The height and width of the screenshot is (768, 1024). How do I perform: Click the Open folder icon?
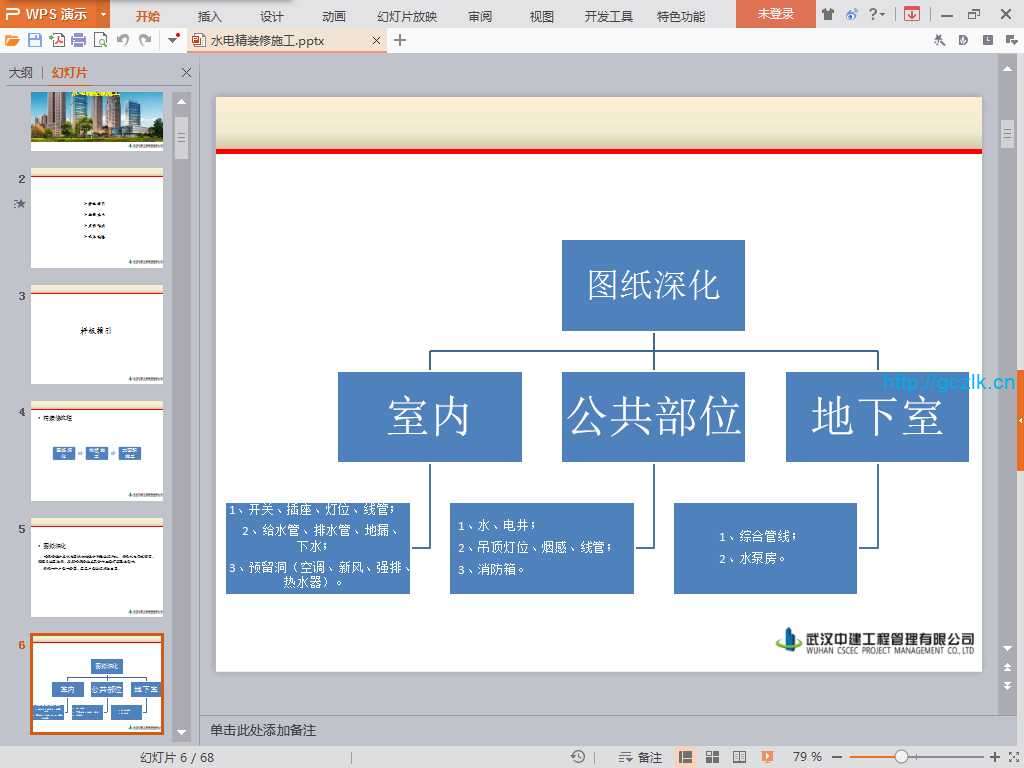point(12,40)
